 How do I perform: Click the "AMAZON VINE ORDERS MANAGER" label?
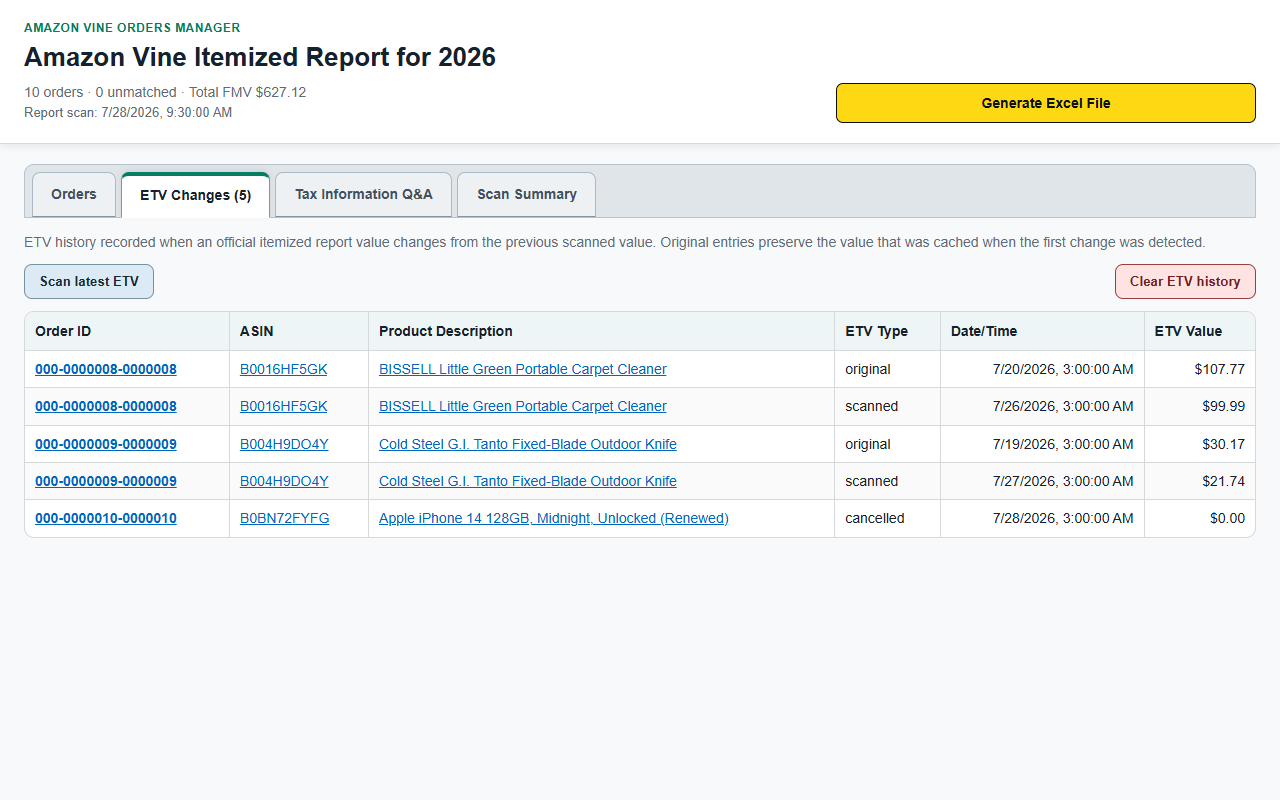[x=132, y=28]
